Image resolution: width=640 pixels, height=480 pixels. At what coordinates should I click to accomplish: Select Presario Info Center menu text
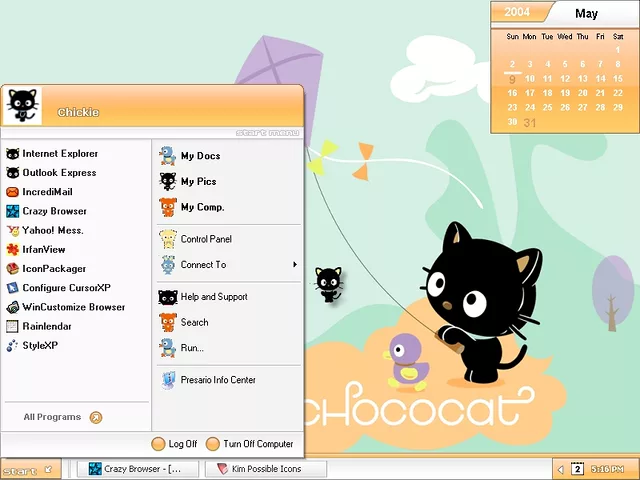(218, 380)
